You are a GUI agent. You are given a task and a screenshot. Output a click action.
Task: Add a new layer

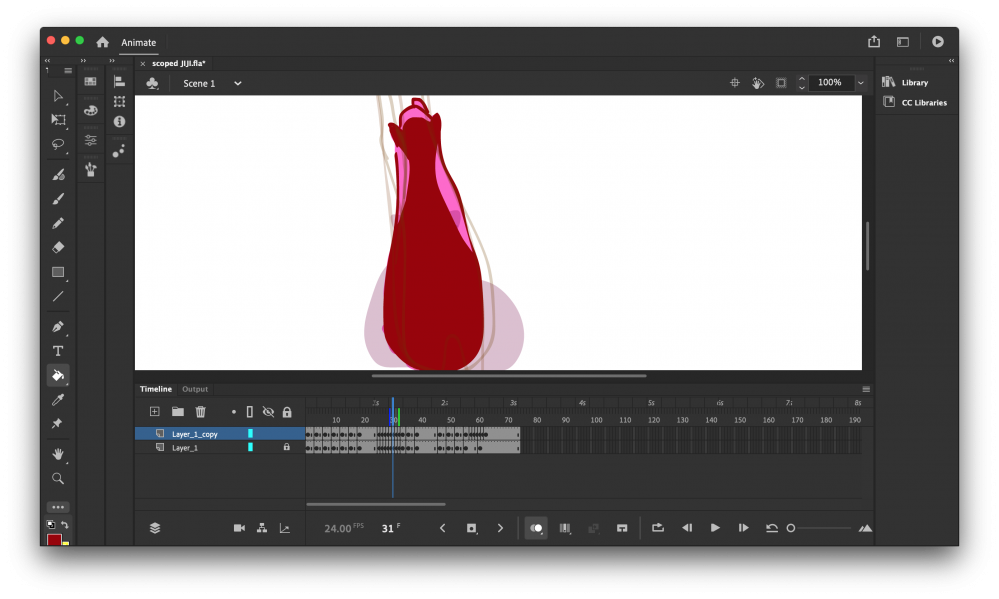pos(154,412)
